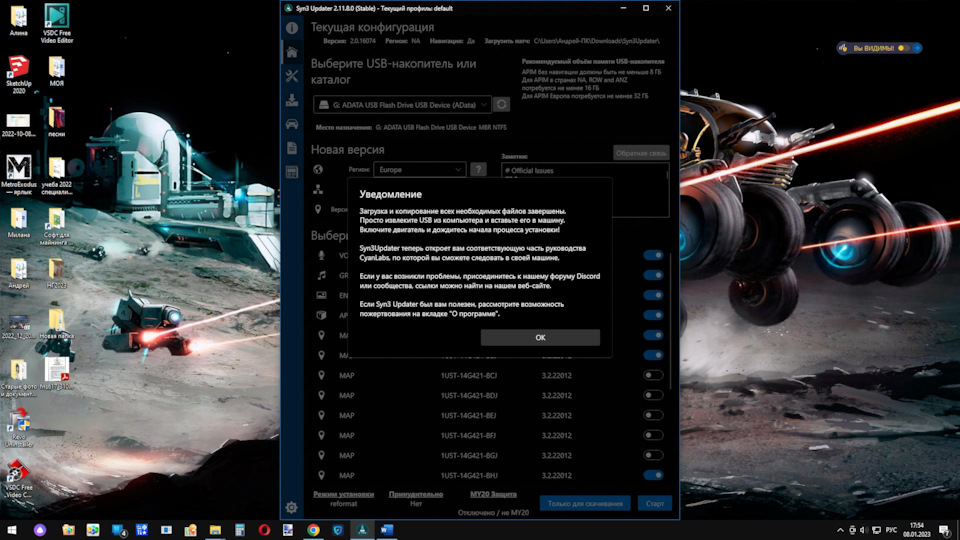This screenshot has height=540, width=960.
Task: Open the wrench and screwdriver utility tab
Action: pos(292,76)
